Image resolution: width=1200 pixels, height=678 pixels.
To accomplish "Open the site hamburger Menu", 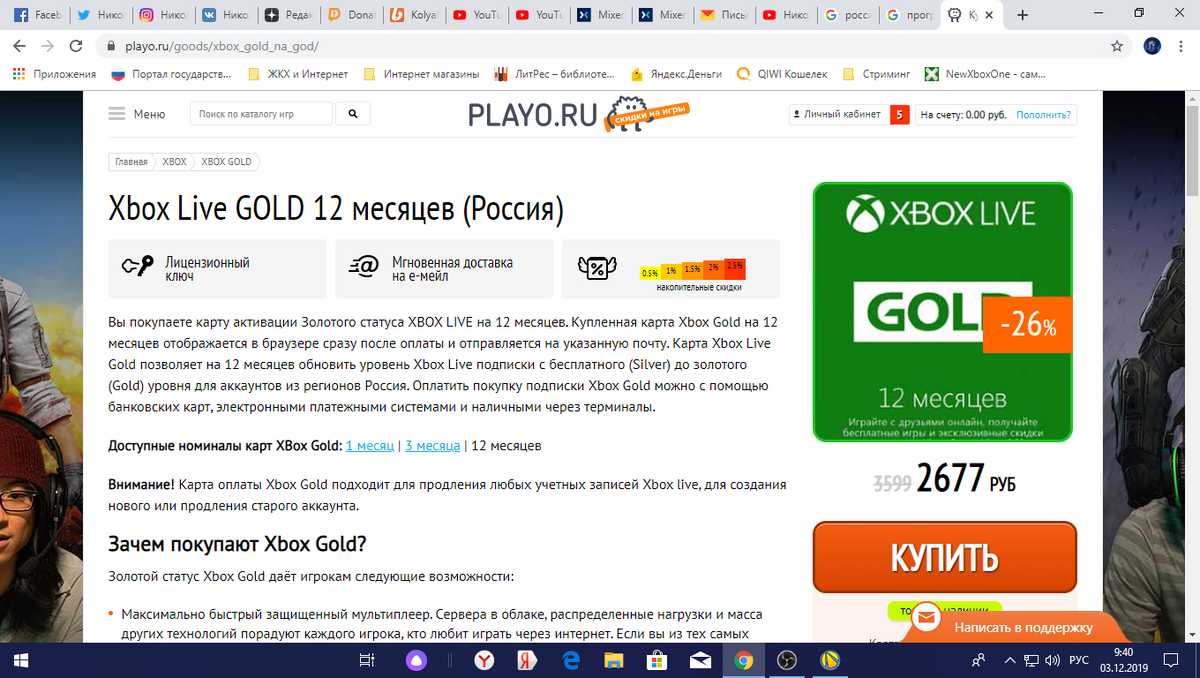I will point(121,114).
